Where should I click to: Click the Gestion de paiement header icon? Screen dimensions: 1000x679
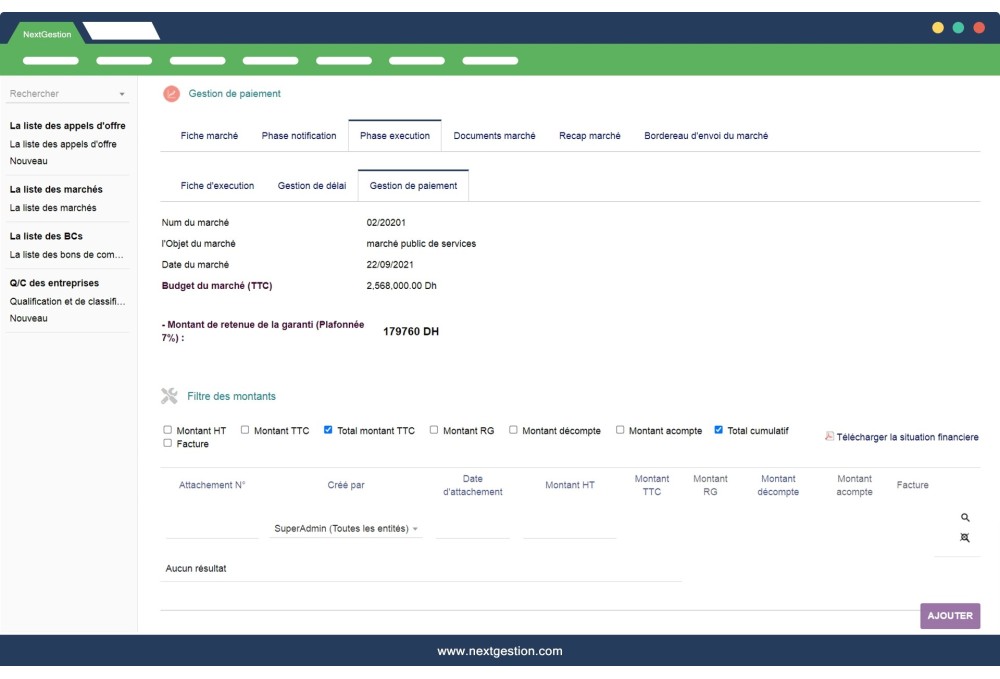[x=171, y=94]
